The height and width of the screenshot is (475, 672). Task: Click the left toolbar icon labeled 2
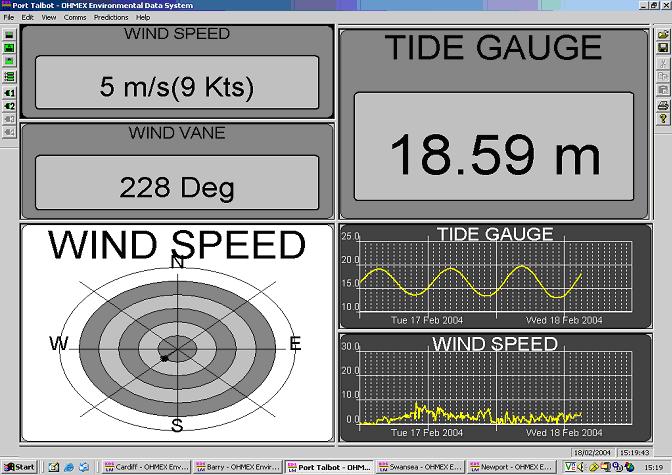coord(9,105)
